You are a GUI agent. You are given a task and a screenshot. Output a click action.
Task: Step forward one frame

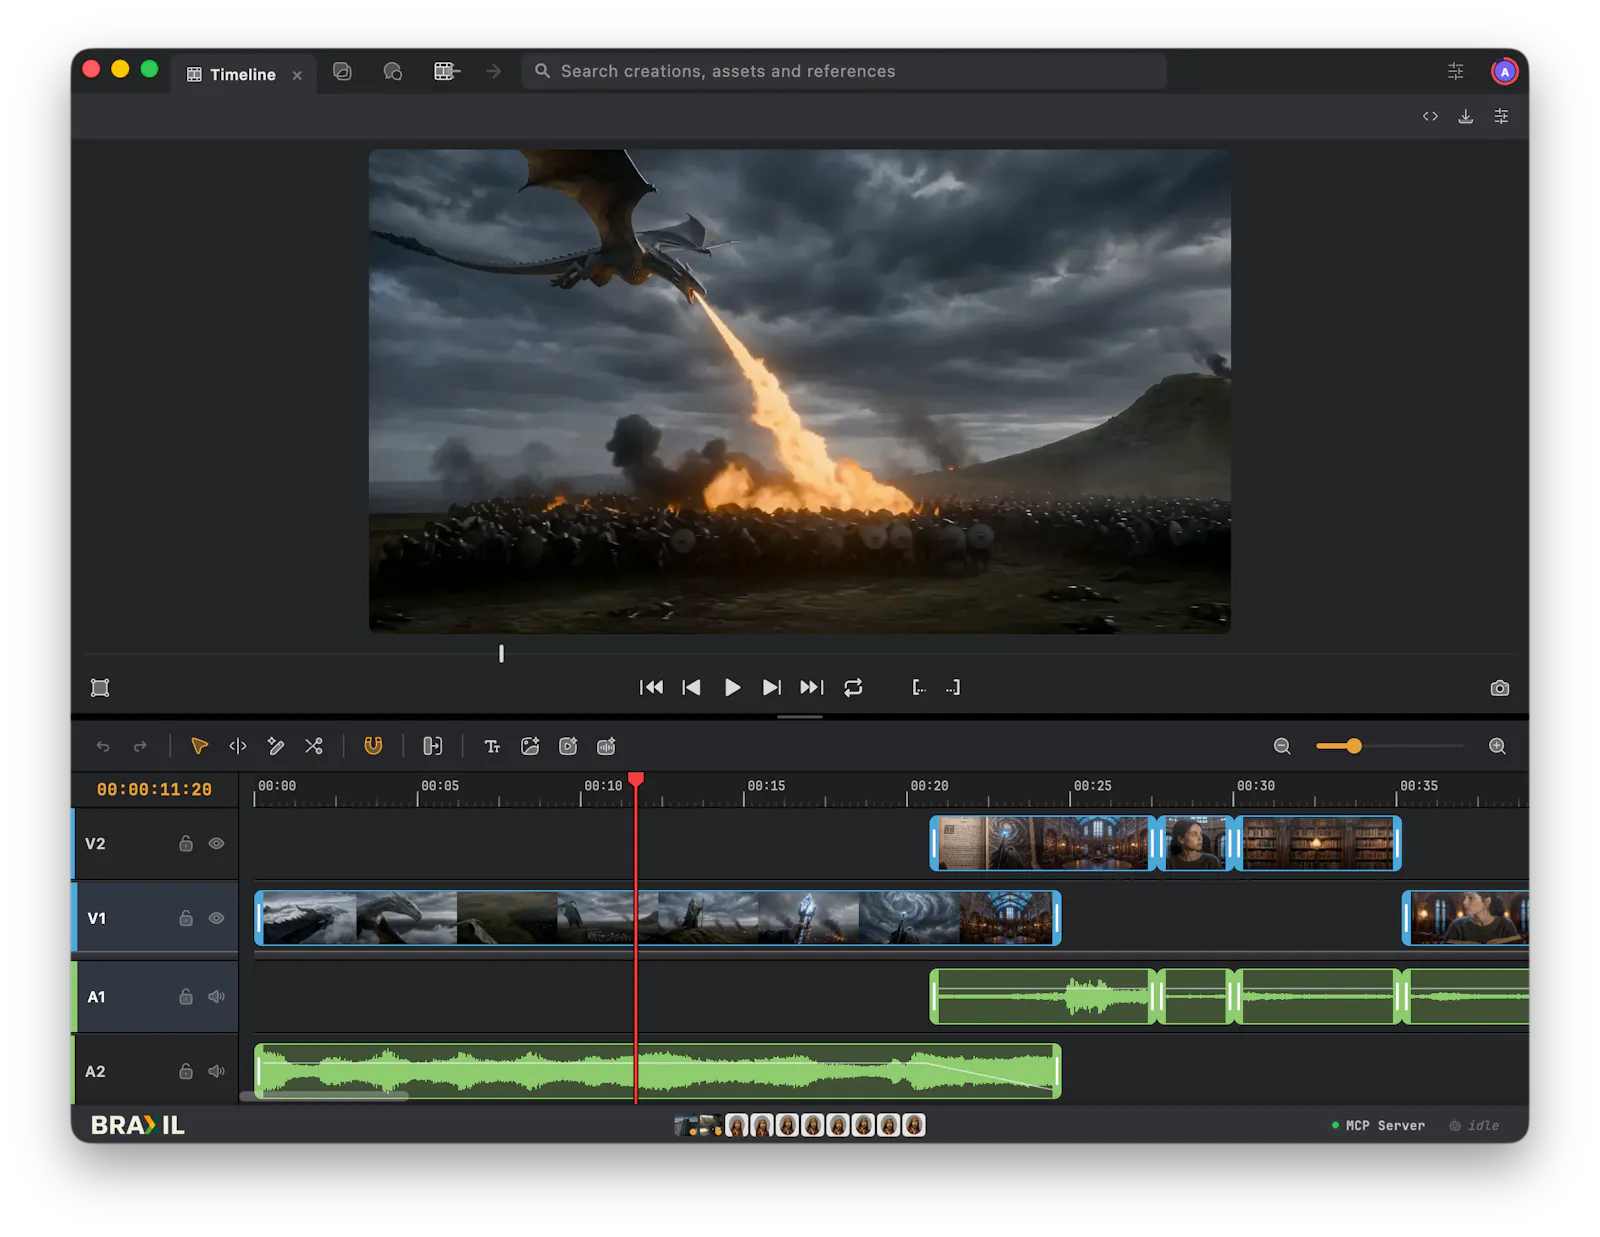tap(772, 687)
